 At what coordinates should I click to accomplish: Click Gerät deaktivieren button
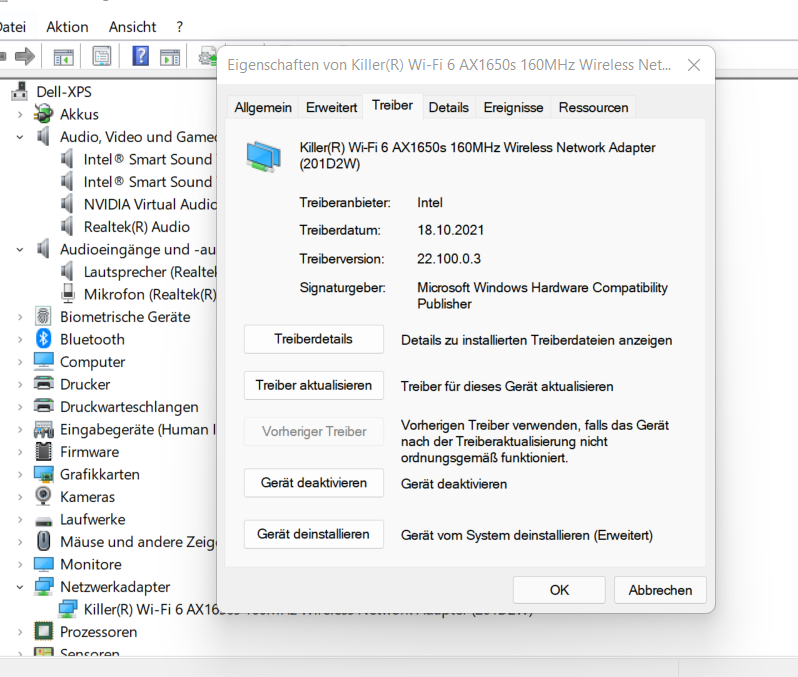(314, 483)
